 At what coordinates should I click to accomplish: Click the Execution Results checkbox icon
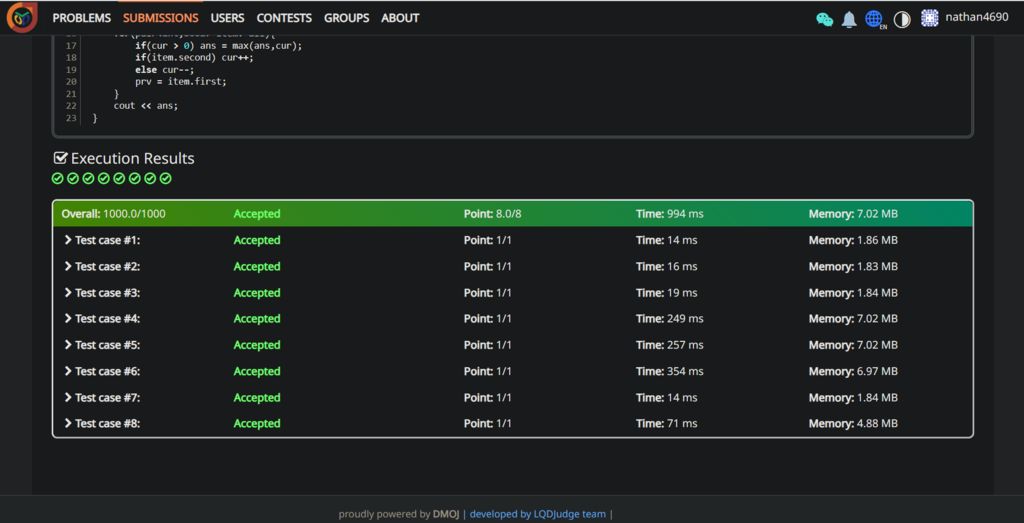[x=60, y=158]
